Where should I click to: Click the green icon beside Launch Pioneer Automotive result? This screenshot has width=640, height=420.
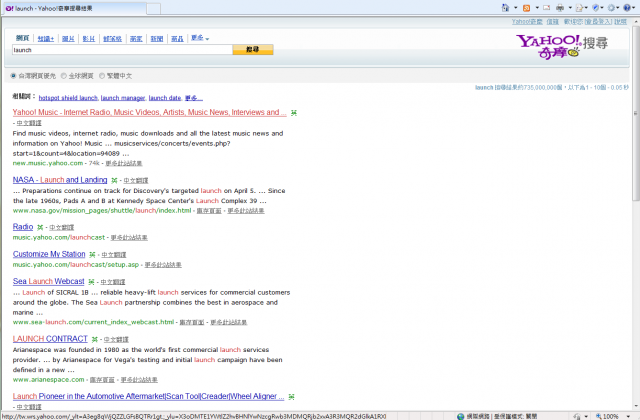click(x=291, y=397)
